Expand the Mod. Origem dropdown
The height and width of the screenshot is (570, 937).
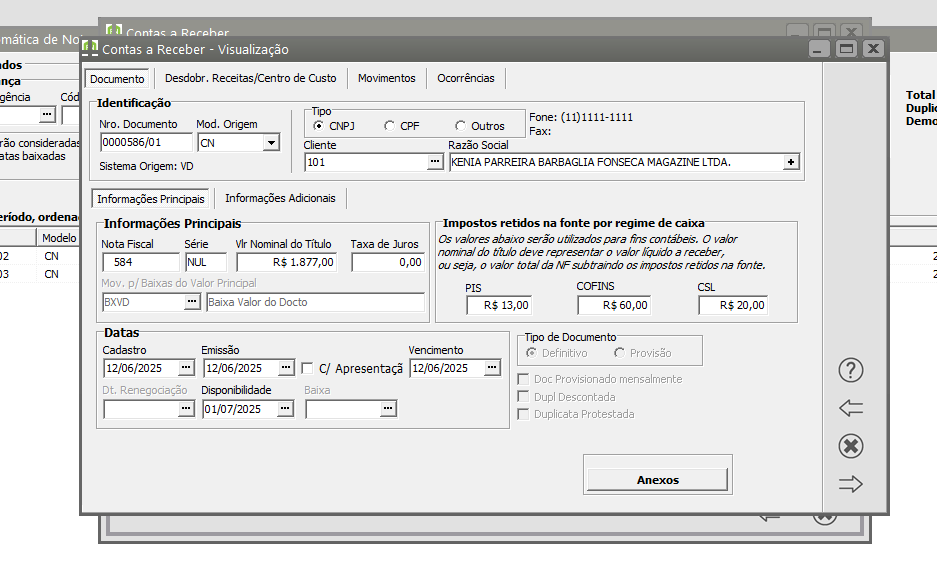(x=271, y=143)
